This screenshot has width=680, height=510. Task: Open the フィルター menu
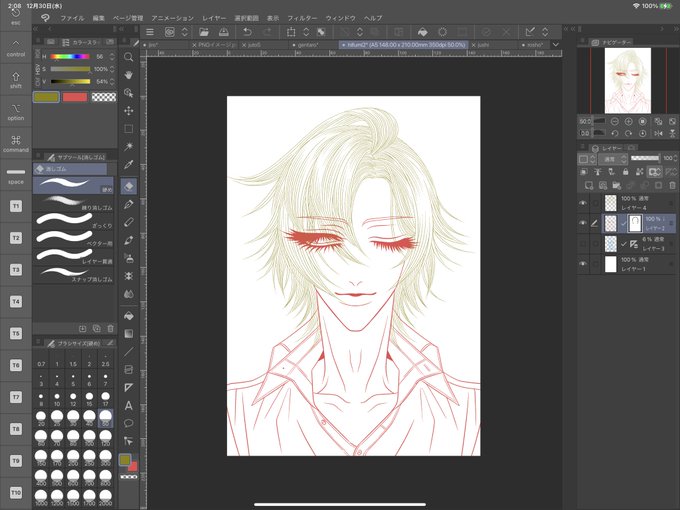[302, 18]
